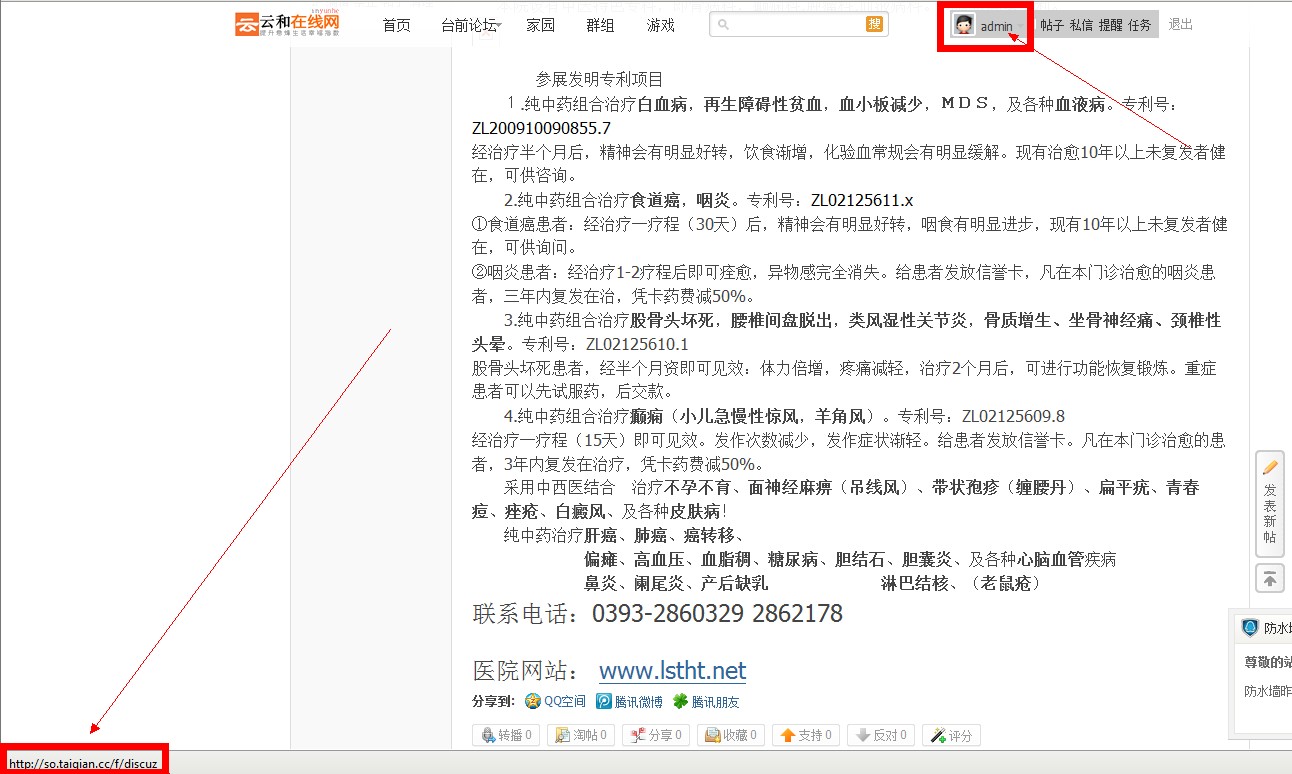Click the phone number 0393-2860329 2862178 text
This screenshot has width=1292, height=774.
pyautogui.click(x=717, y=613)
